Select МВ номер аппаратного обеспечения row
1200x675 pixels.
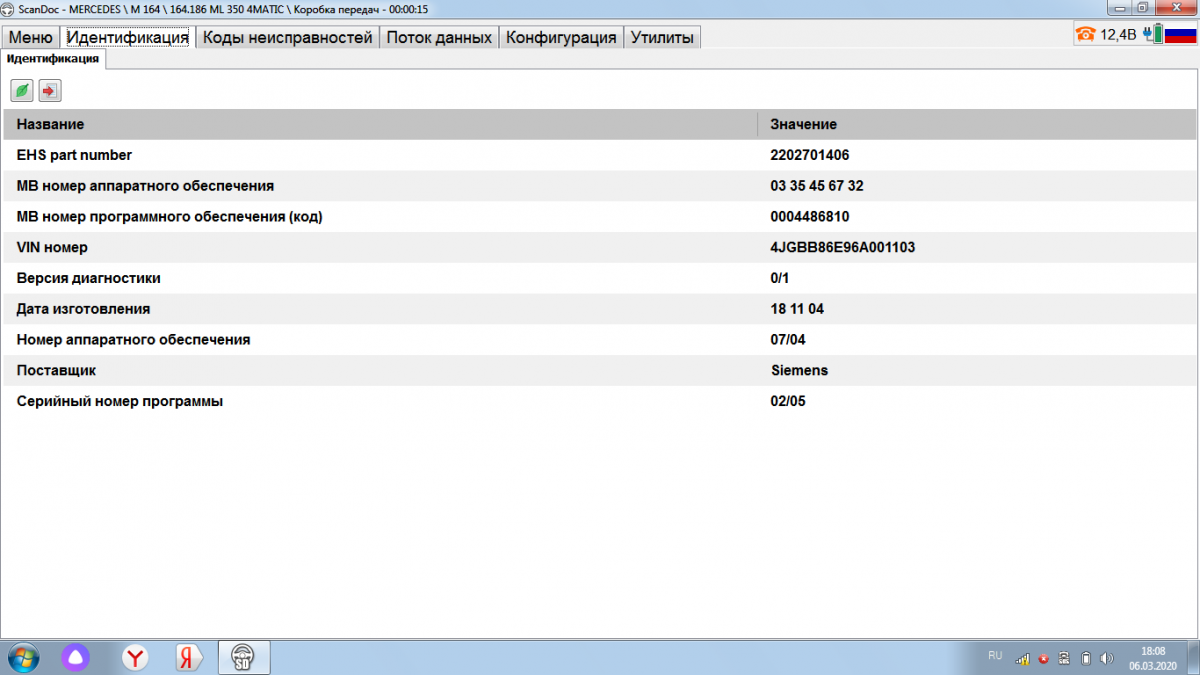pyautogui.click(x=599, y=186)
